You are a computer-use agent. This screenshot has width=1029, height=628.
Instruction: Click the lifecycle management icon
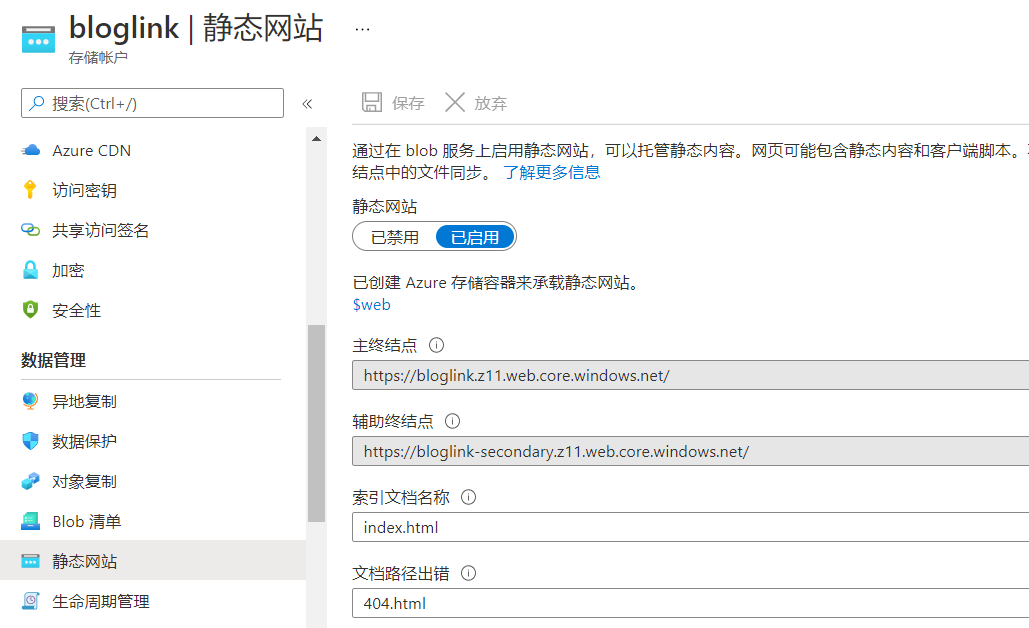30,601
